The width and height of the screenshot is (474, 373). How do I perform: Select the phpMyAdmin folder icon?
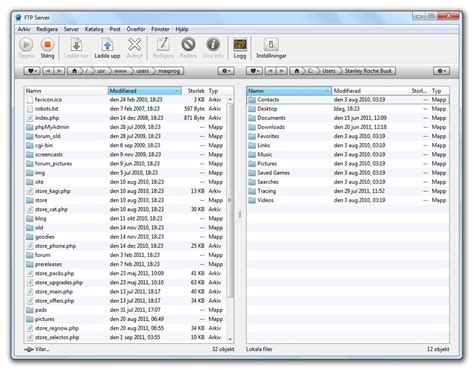click(30, 127)
